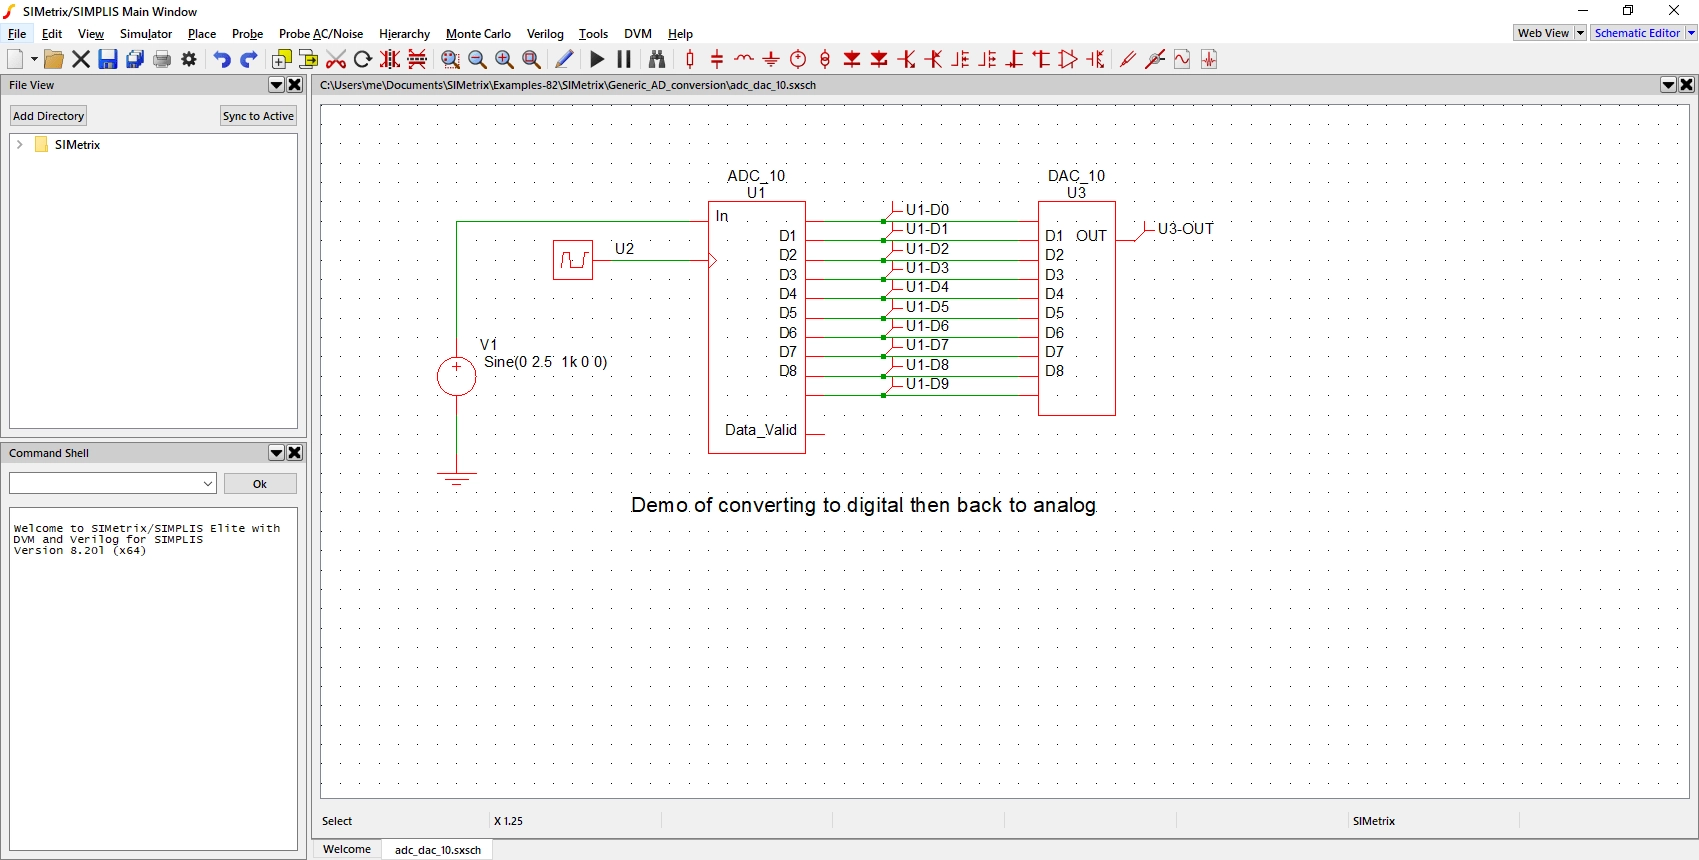
Task: Open the Verilog menu
Action: tap(545, 34)
